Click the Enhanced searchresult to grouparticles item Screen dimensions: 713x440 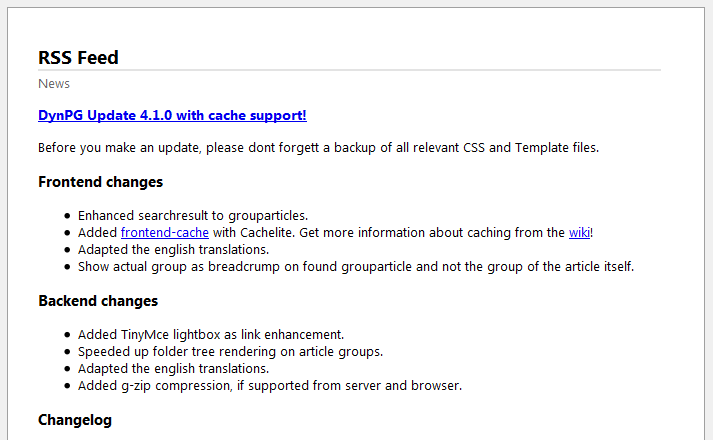coord(192,215)
